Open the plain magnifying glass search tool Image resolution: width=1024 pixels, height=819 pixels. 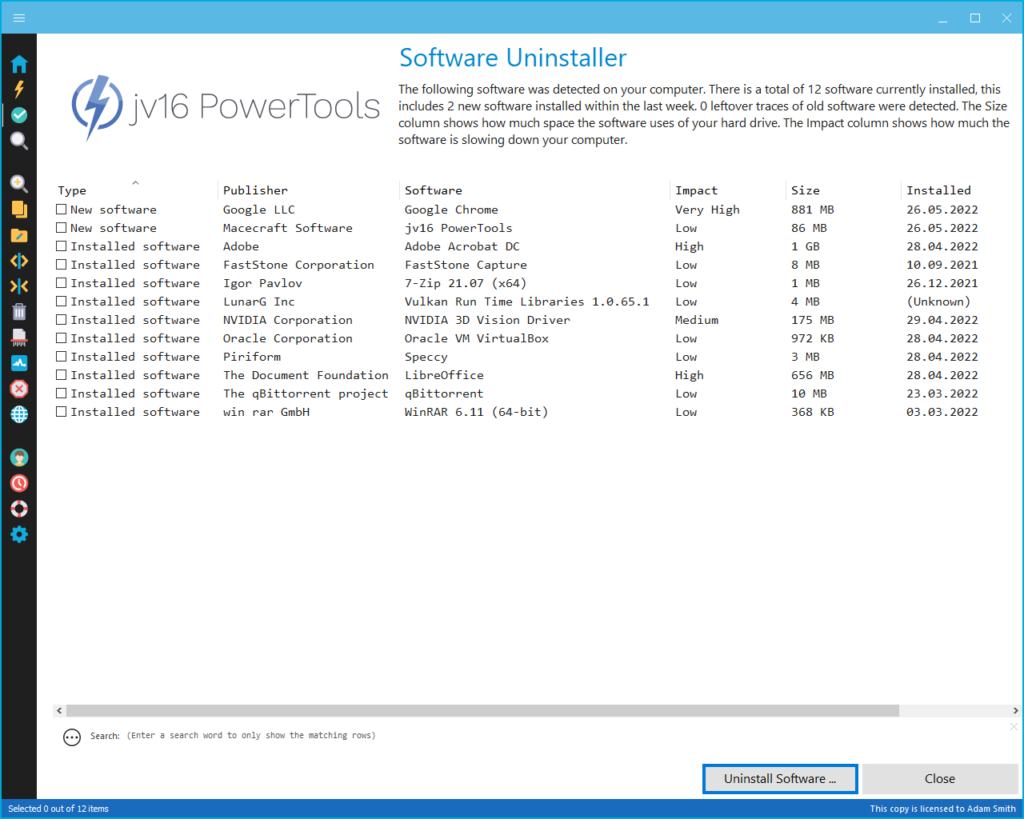point(19,140)
